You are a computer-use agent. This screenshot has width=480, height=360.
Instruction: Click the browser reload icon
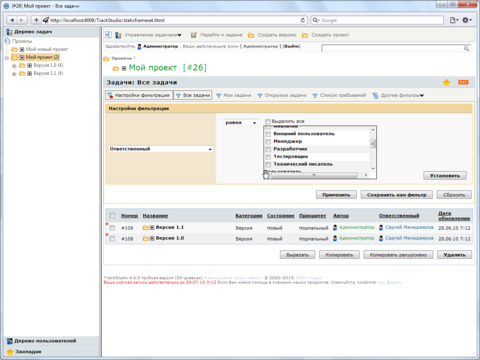[x=303, y=20]
